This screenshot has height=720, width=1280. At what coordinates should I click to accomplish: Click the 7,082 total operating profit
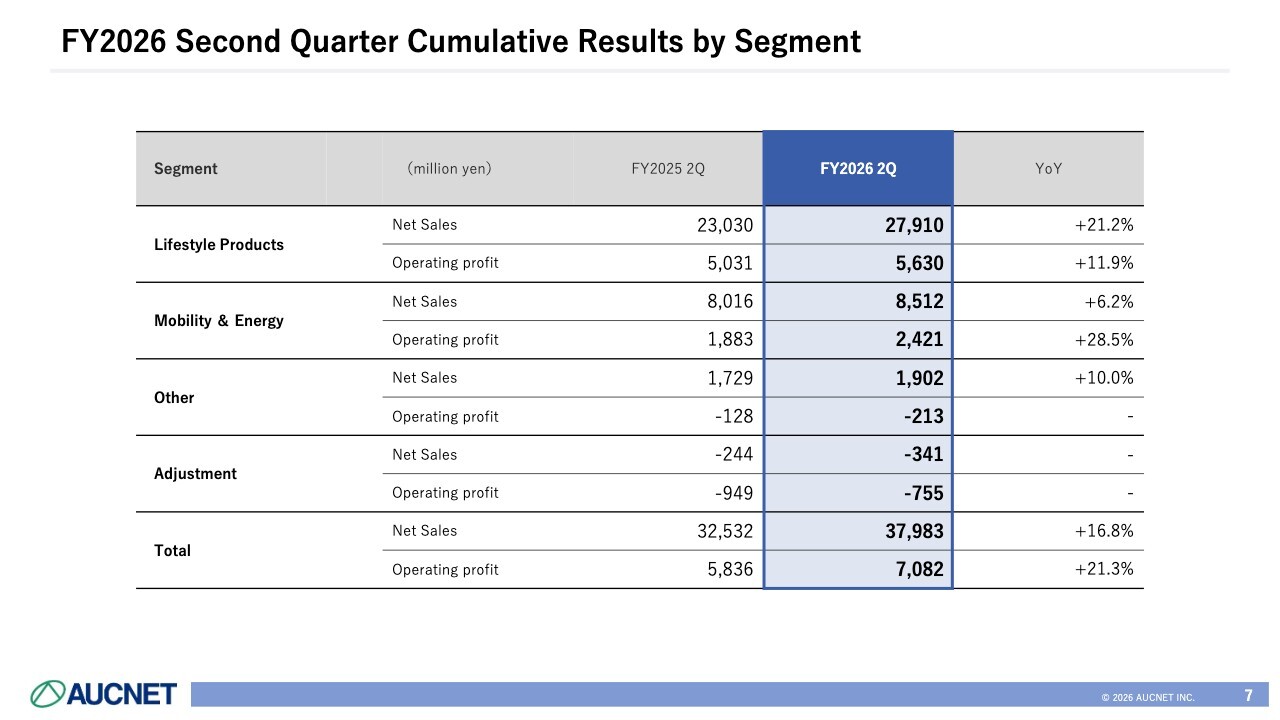tap(919, 570)
